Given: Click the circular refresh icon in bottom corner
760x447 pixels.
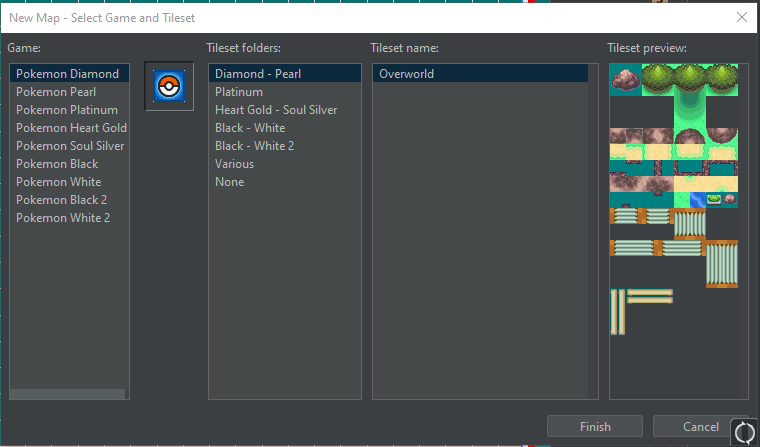Looking at the screenshot, I should [x=744, y=432].
